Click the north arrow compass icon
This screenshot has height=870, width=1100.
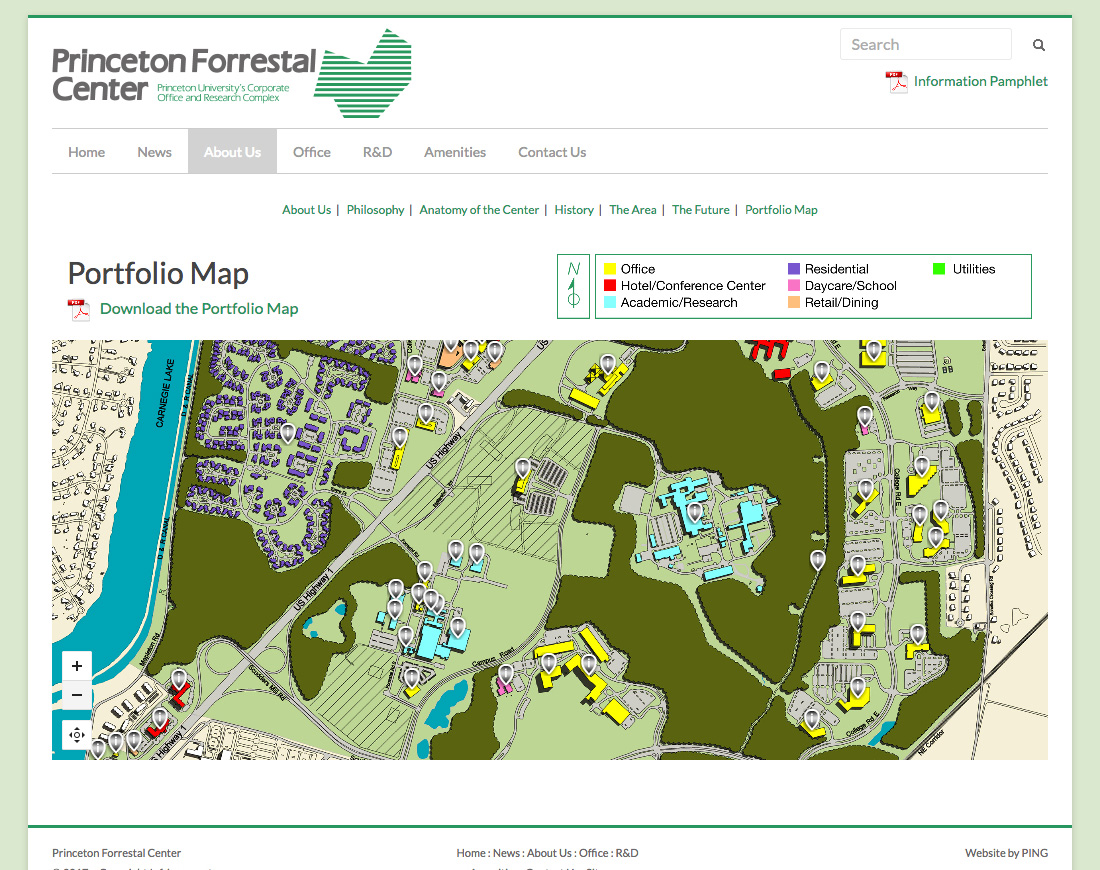(573, 286)
